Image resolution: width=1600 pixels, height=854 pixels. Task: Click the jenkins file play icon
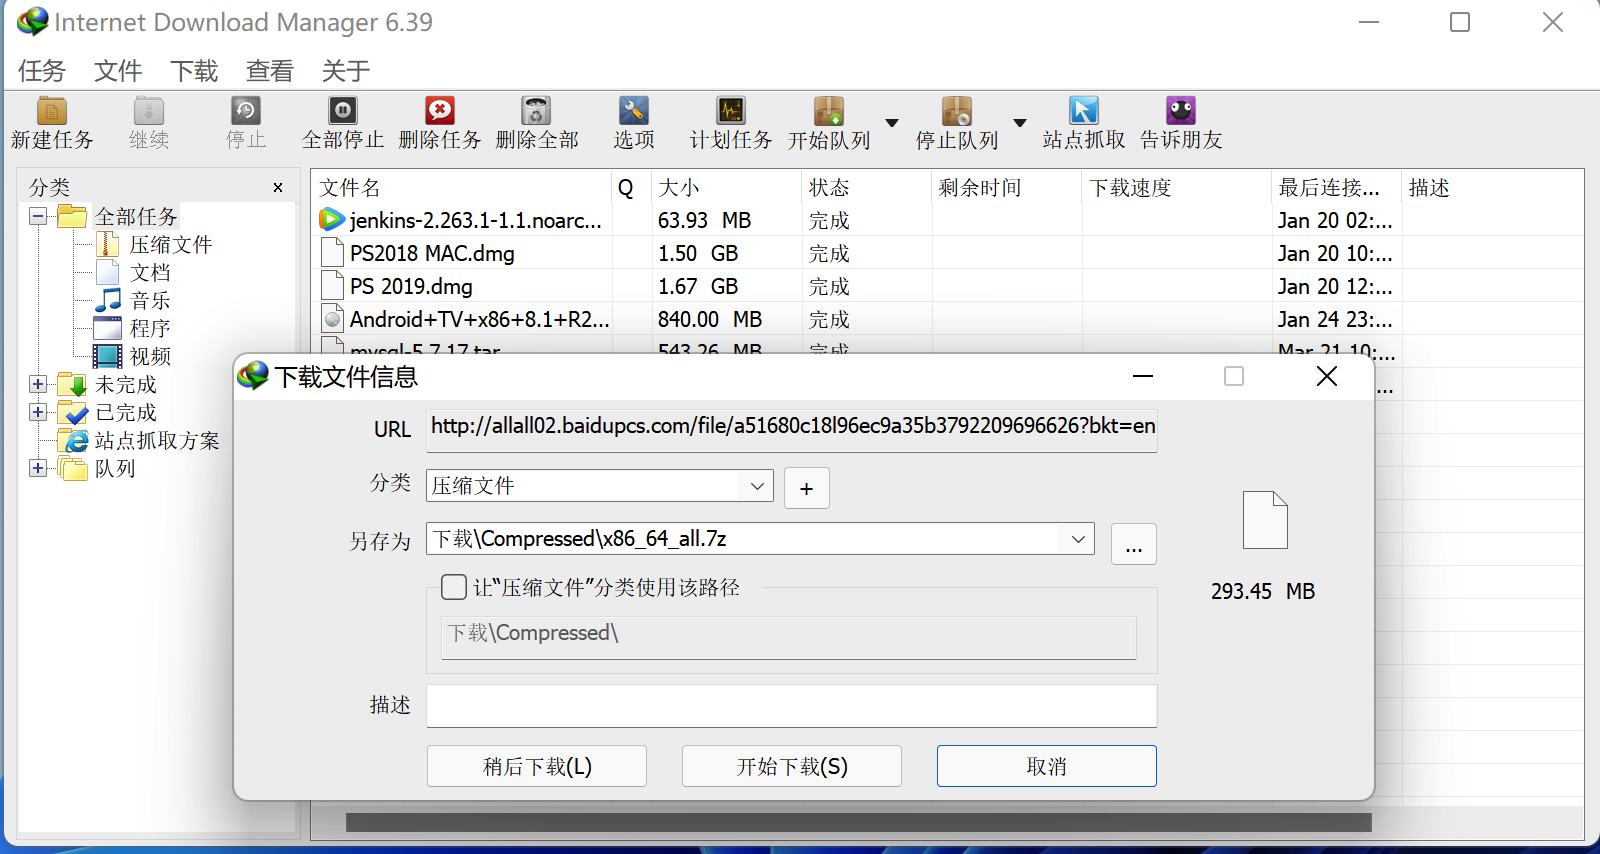331,219
